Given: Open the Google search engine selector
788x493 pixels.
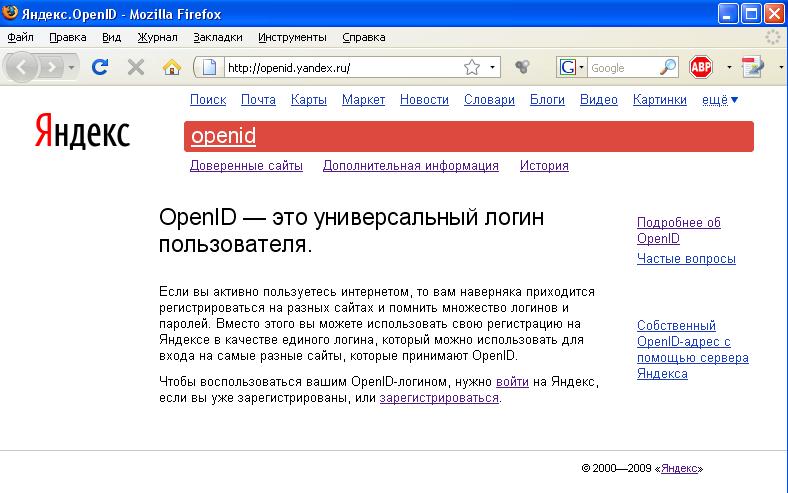Looking at the screenshot, I should pyautogui.click(x=571, y=67).
